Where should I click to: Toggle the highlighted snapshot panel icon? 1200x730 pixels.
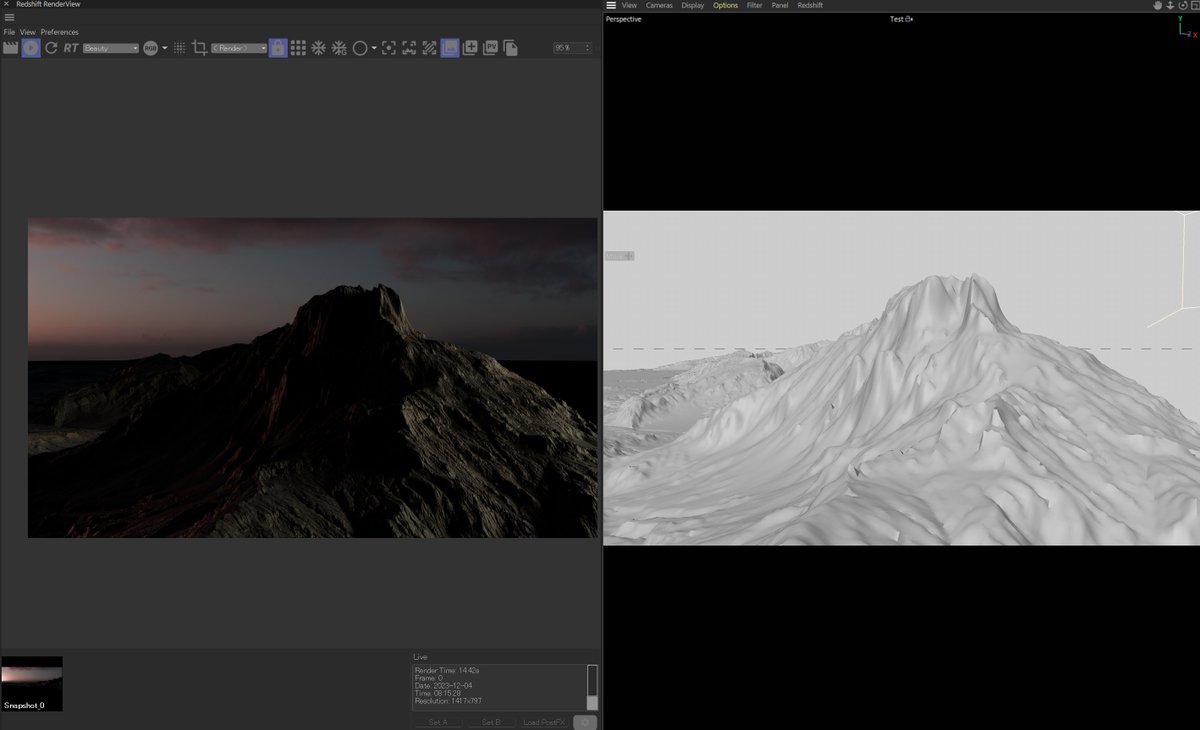tap(450, 47)
